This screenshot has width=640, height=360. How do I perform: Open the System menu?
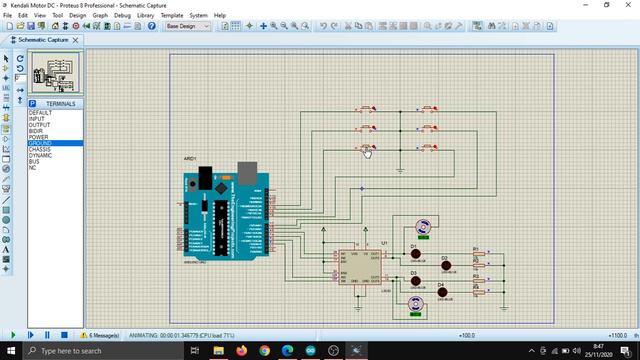tap(198, 16)
